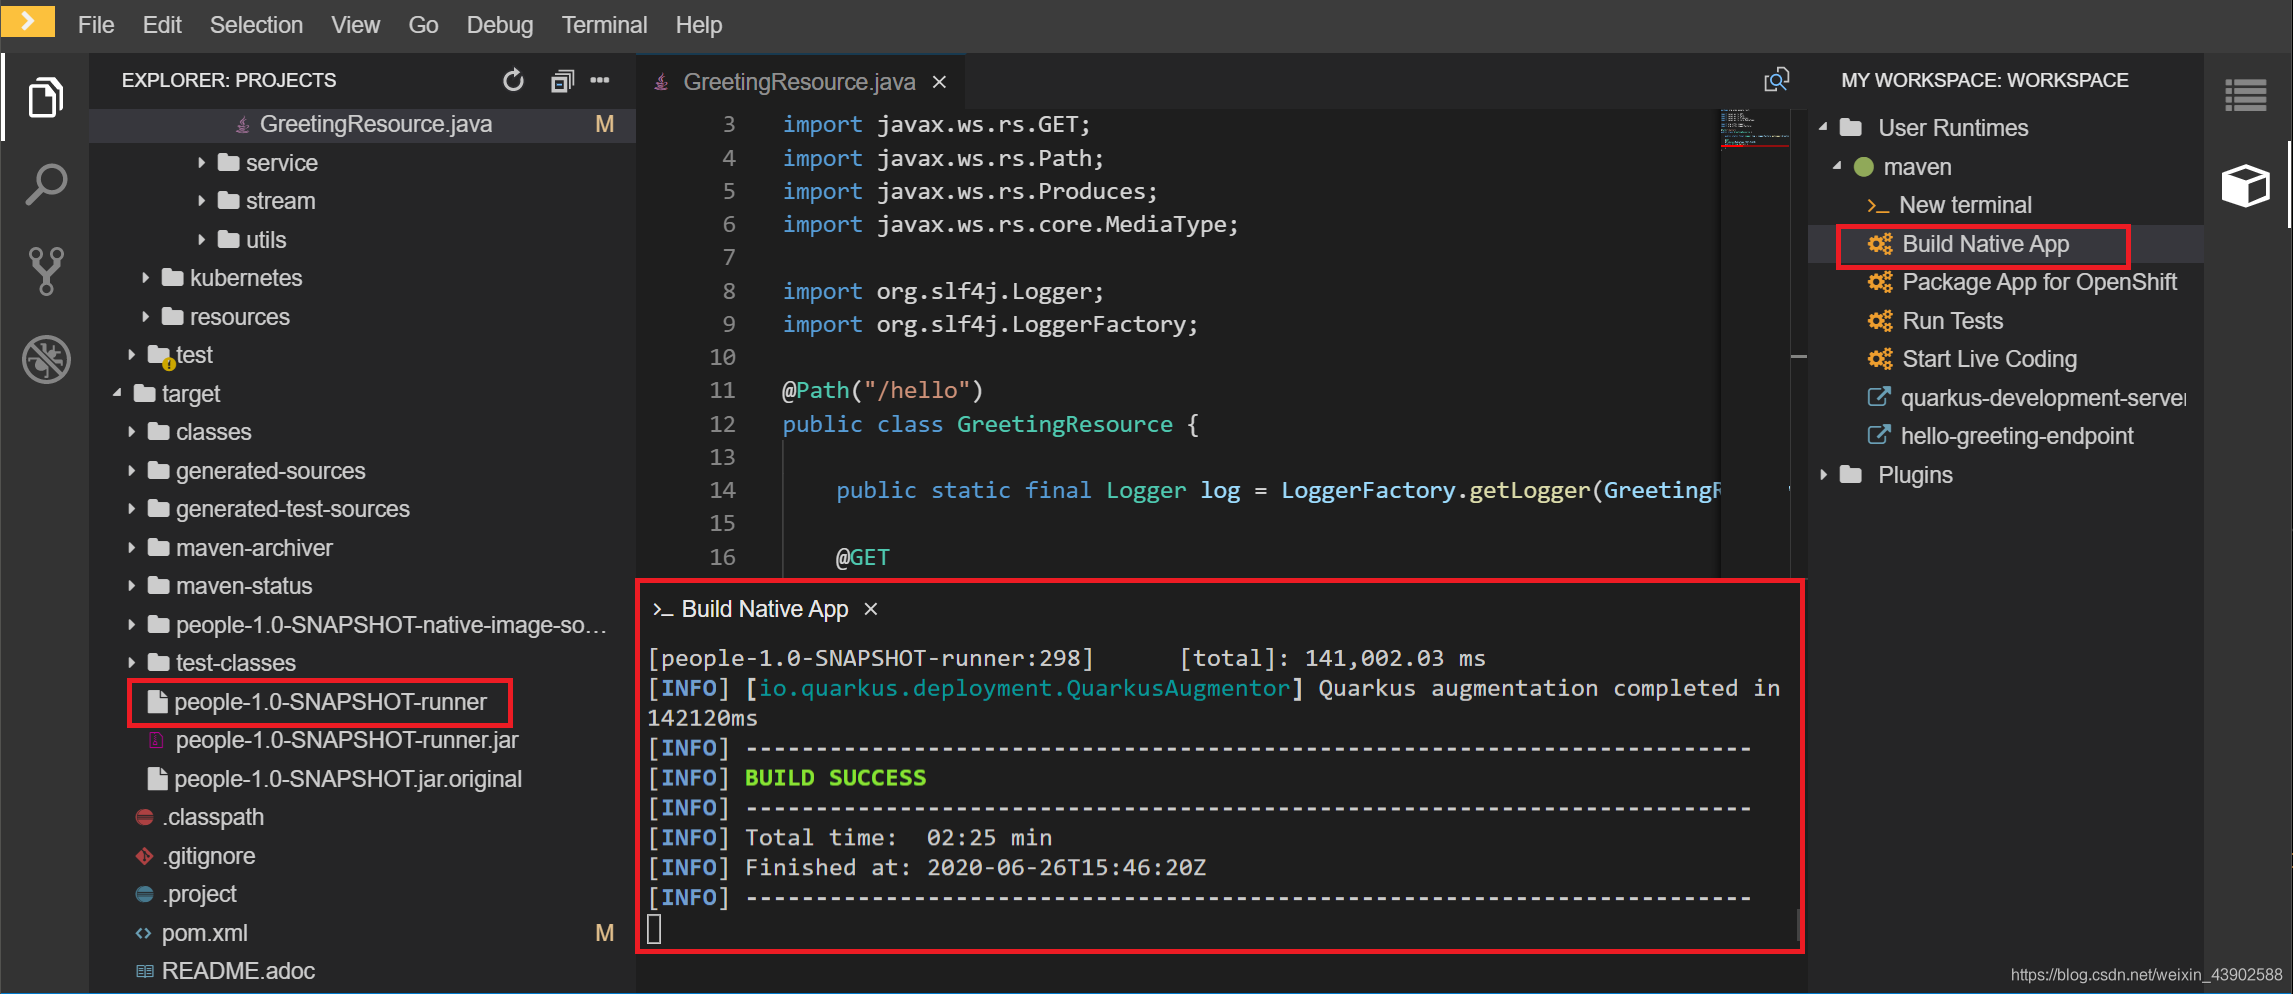Click gear icon beside Start Live Coding
This screenshot has height=994, width=2293.
tap(1880, 359)
